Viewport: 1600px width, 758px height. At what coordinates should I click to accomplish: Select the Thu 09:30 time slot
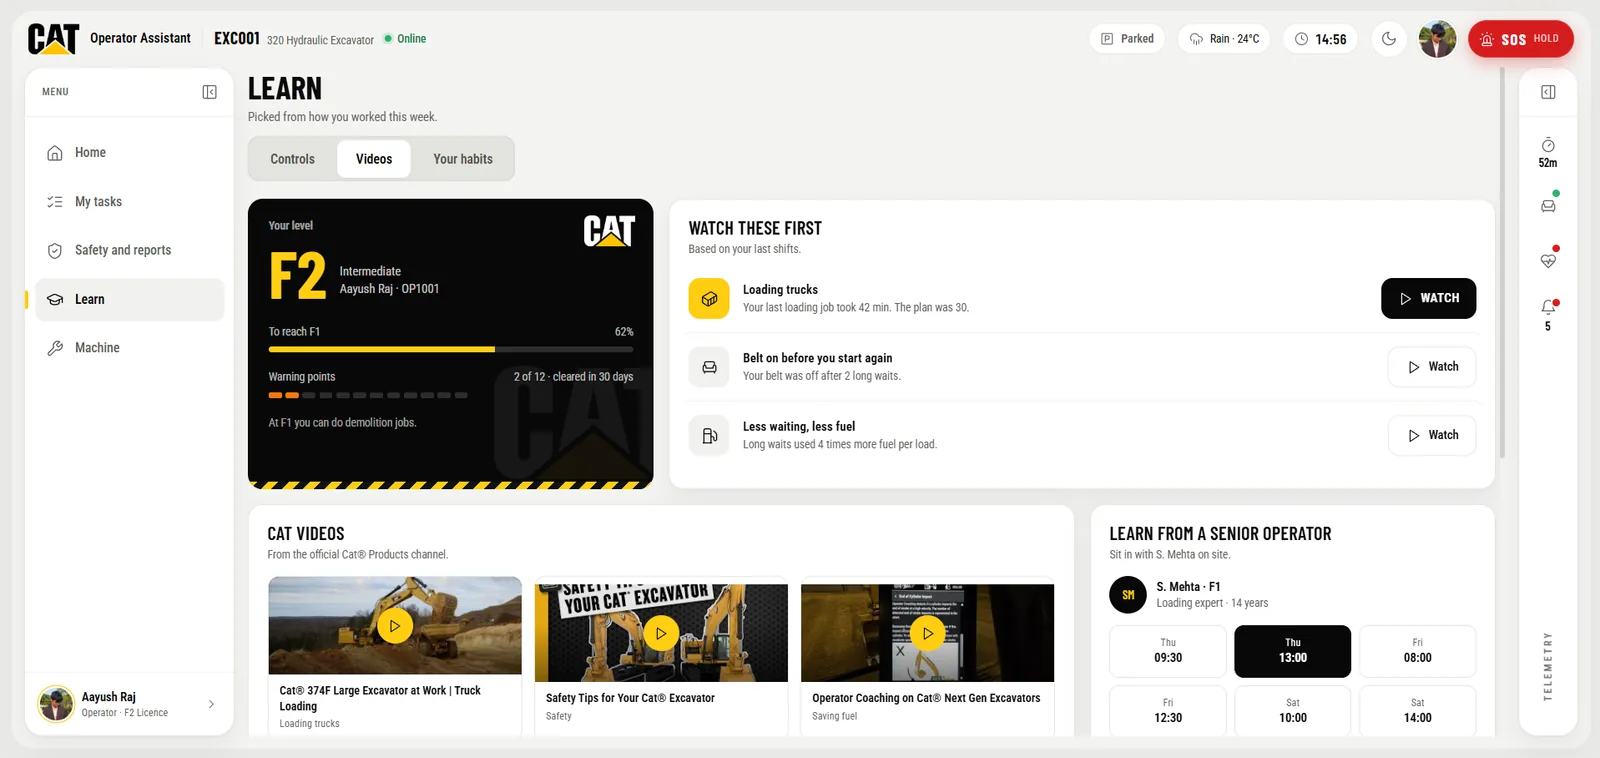[x=1168, y=651]
